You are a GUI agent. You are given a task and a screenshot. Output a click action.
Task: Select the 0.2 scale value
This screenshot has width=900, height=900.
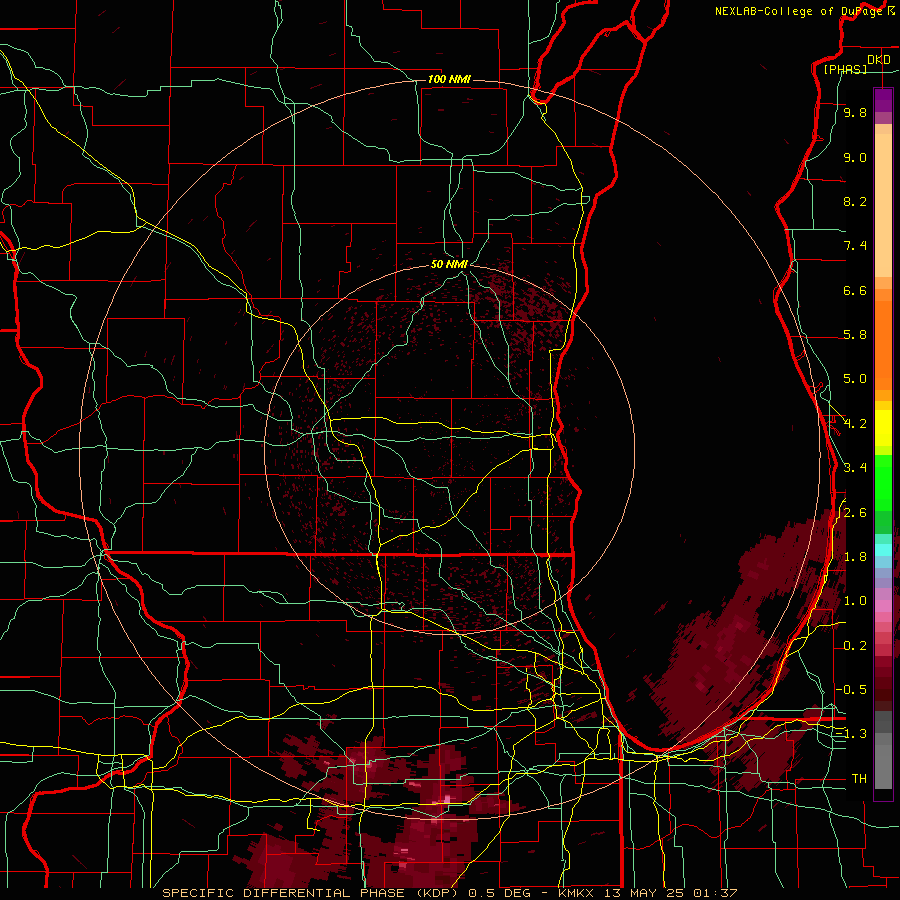click(855, 646)
